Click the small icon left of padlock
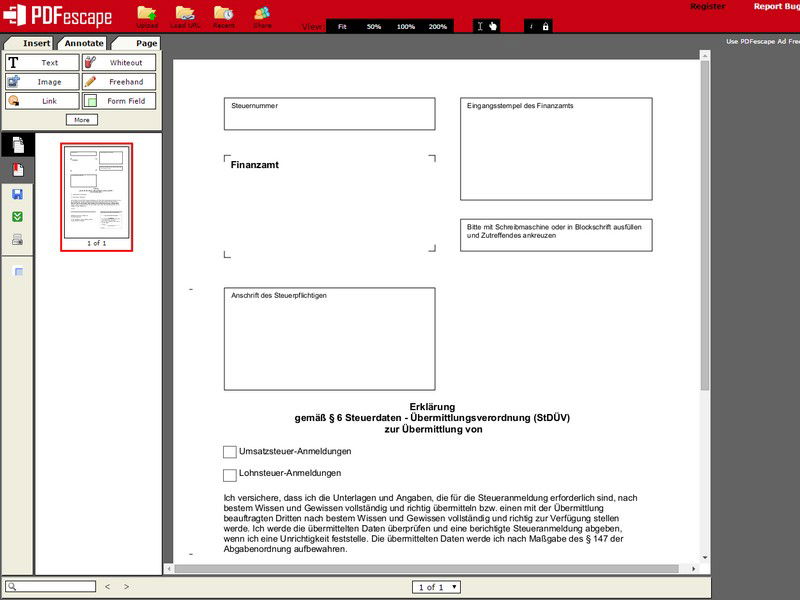Image resolution: width=800 pixels, height=600 pixels. [531, 26]
